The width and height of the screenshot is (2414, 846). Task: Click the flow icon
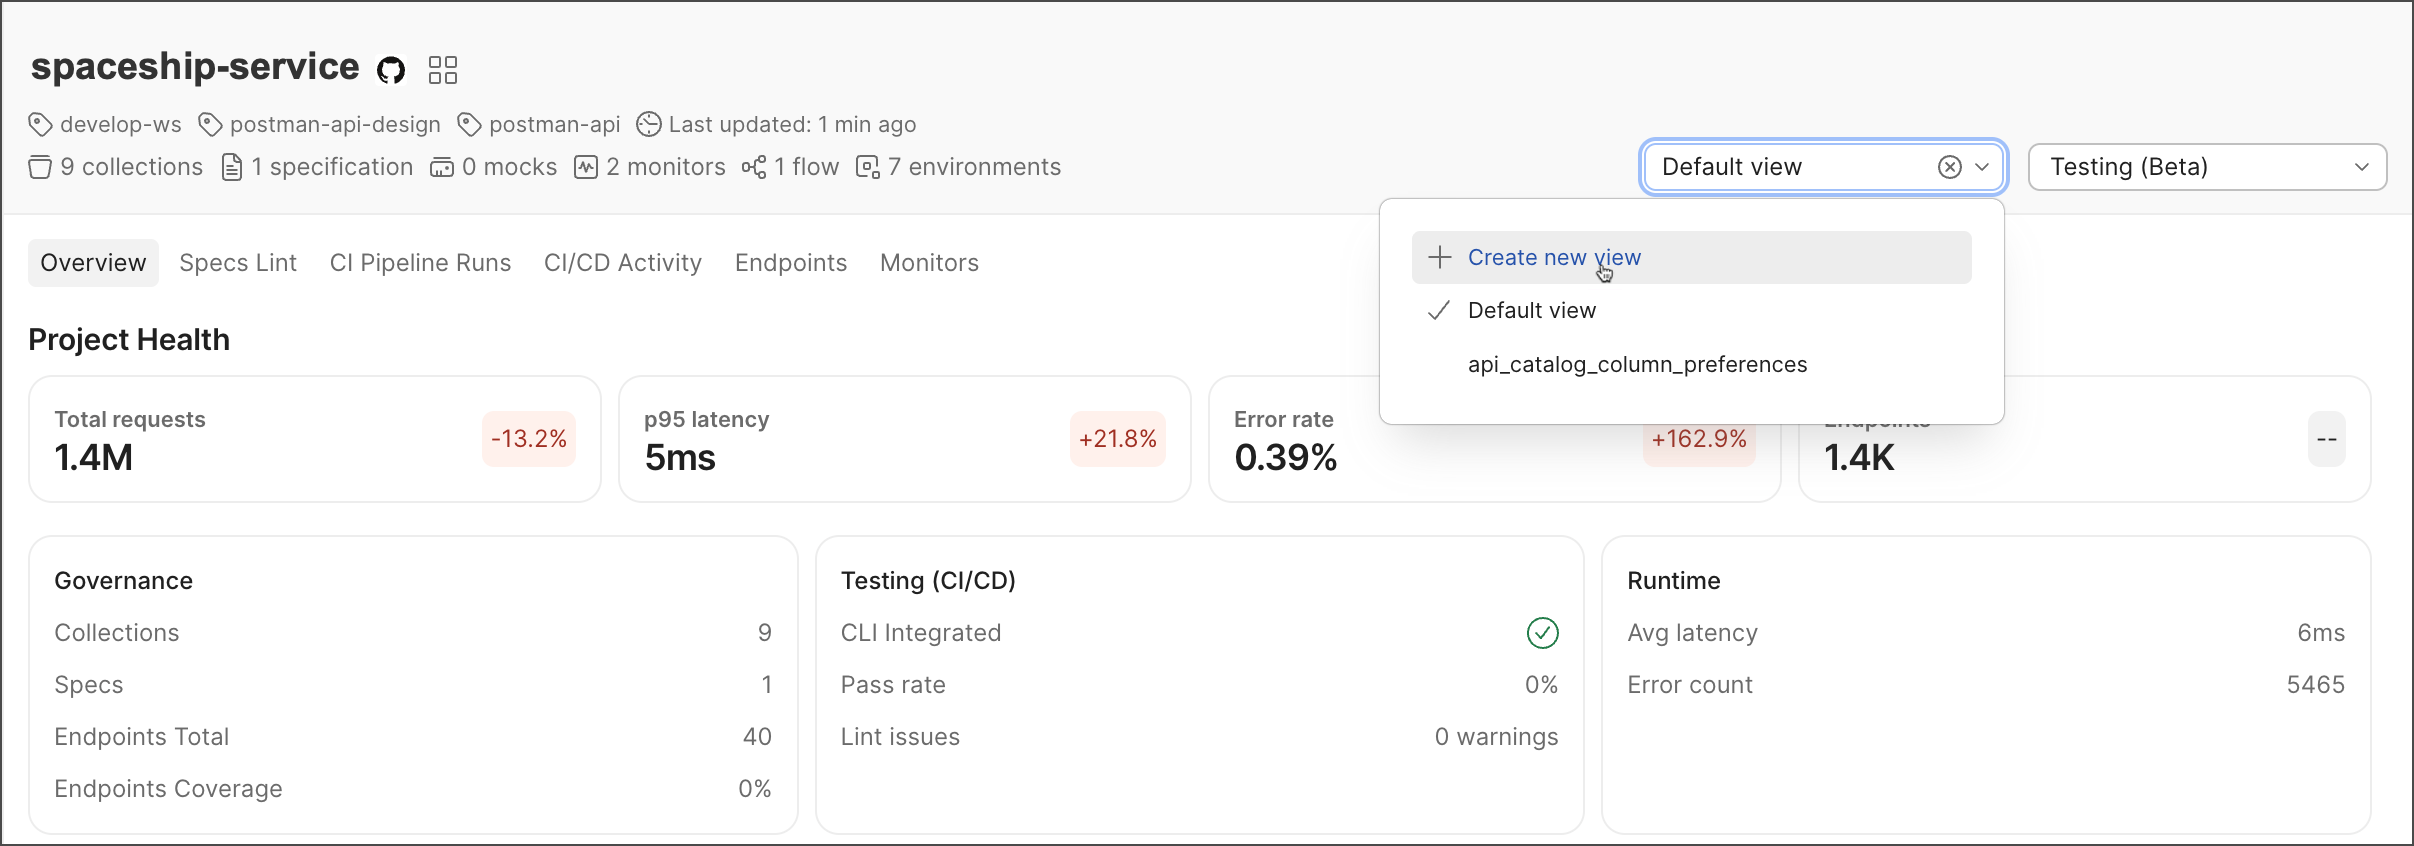tap(754, 167)
